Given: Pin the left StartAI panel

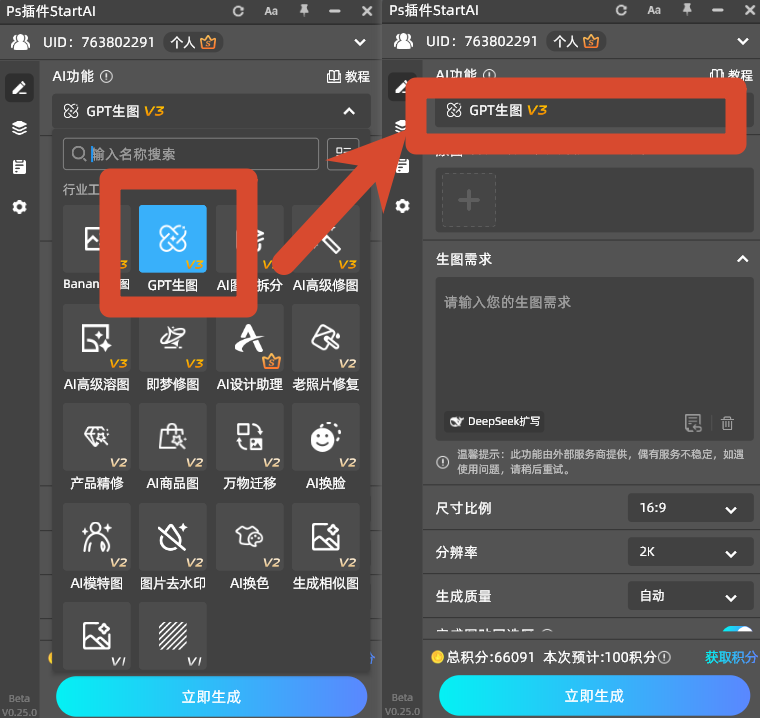Looking at the screenshot, I should [304, 10].
